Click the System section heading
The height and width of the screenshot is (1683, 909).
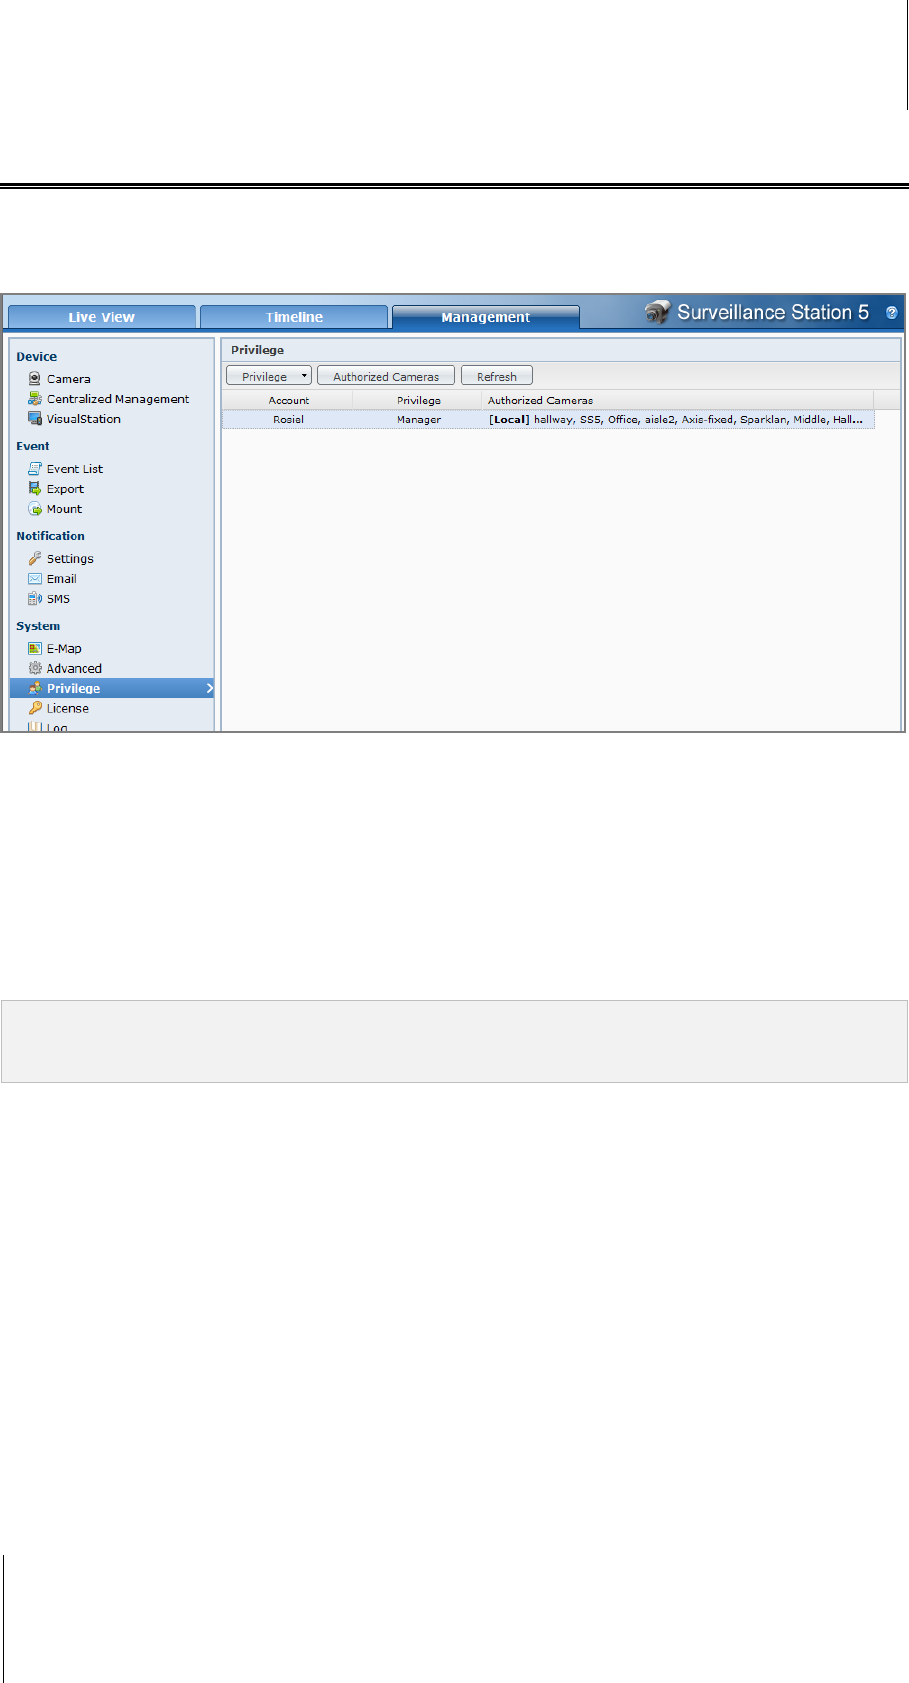(x=38, y=626)
